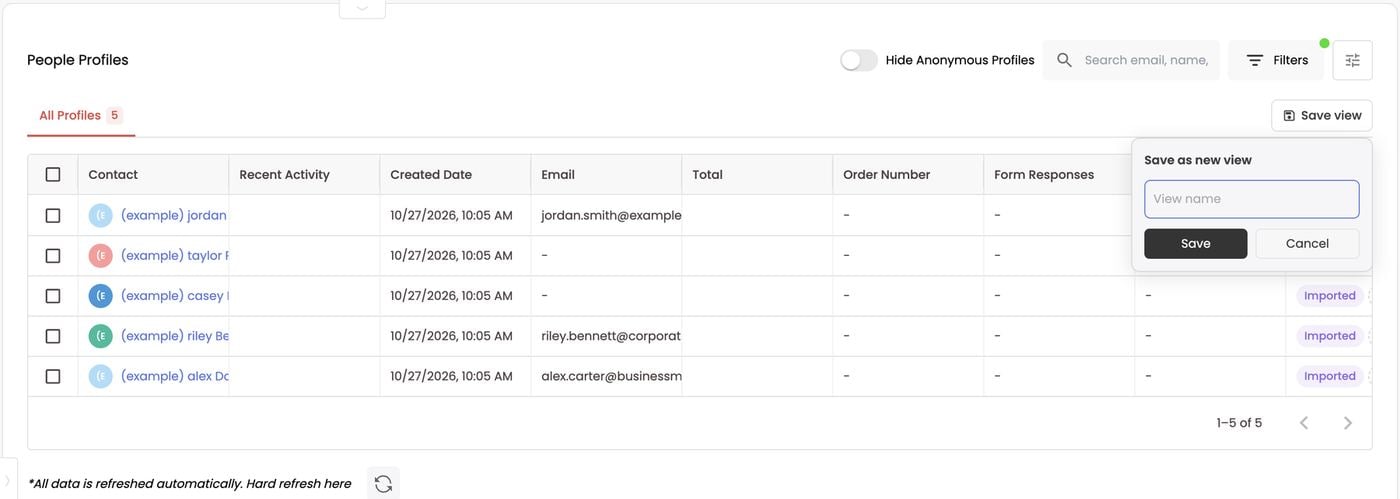Screen dimensions: 1400x499
Task: Click the search magnifier icon
Action: click(x=1064, y=60)
